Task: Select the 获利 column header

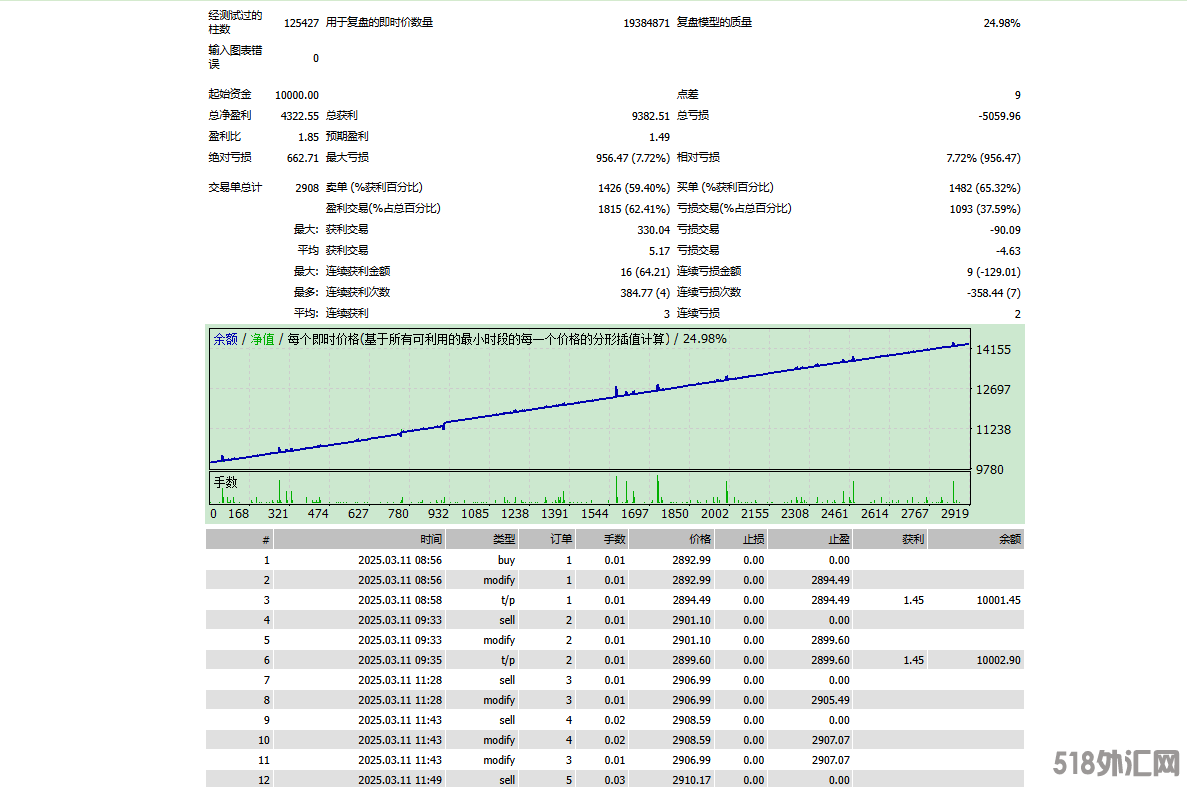Action: point(912,539)
